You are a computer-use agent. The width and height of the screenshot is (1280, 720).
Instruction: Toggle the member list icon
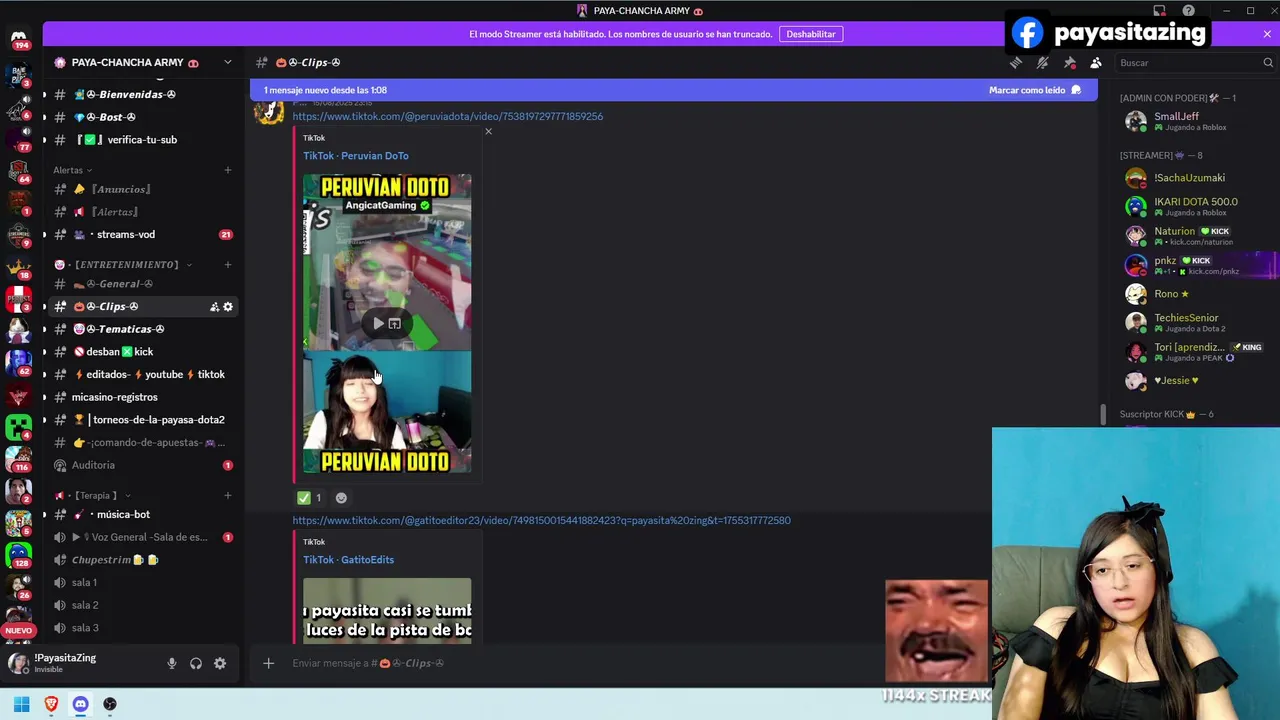[x=1096, y=62]
